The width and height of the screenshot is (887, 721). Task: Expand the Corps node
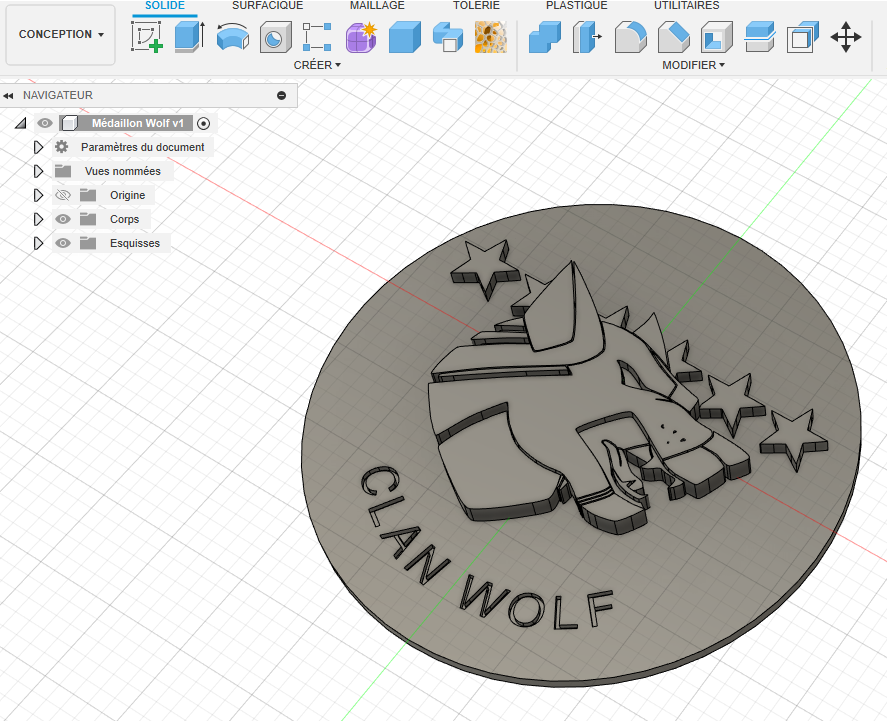(38, 219)
